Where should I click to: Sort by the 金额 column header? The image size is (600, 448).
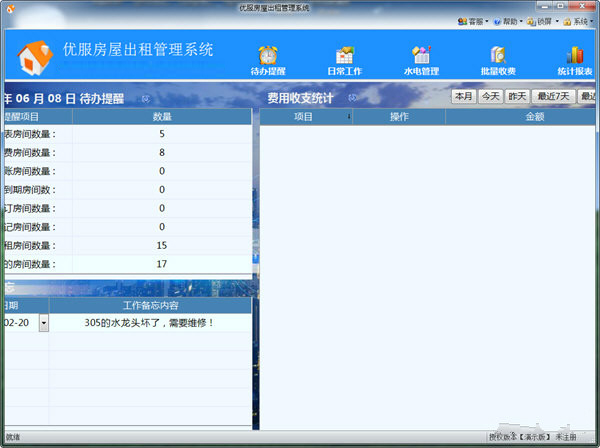pyautogui.click(x=534, y=117)
